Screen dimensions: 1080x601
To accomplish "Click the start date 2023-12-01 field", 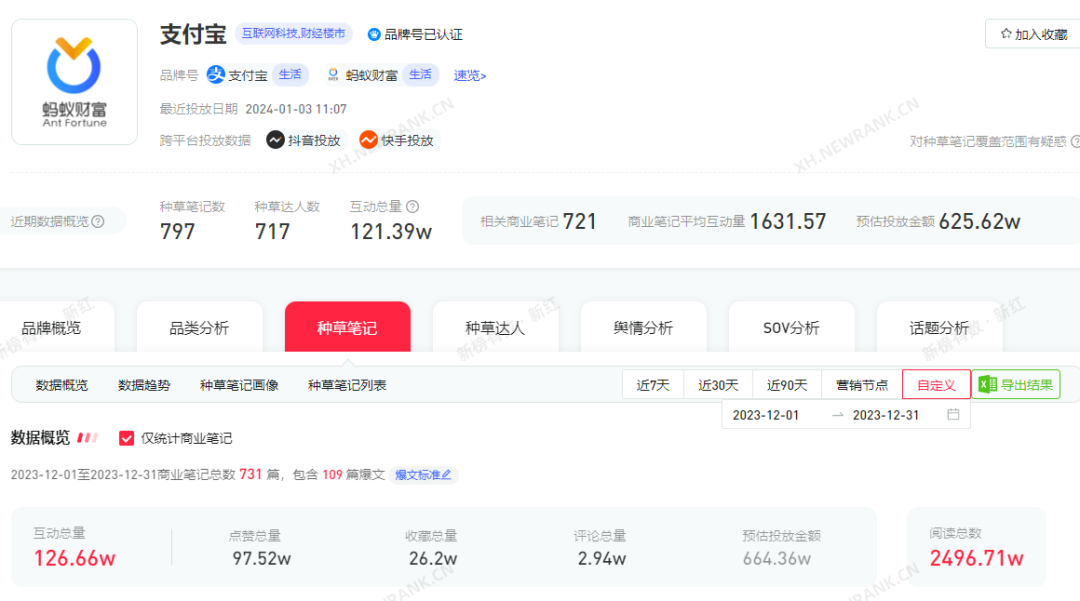I will (766, 415).
